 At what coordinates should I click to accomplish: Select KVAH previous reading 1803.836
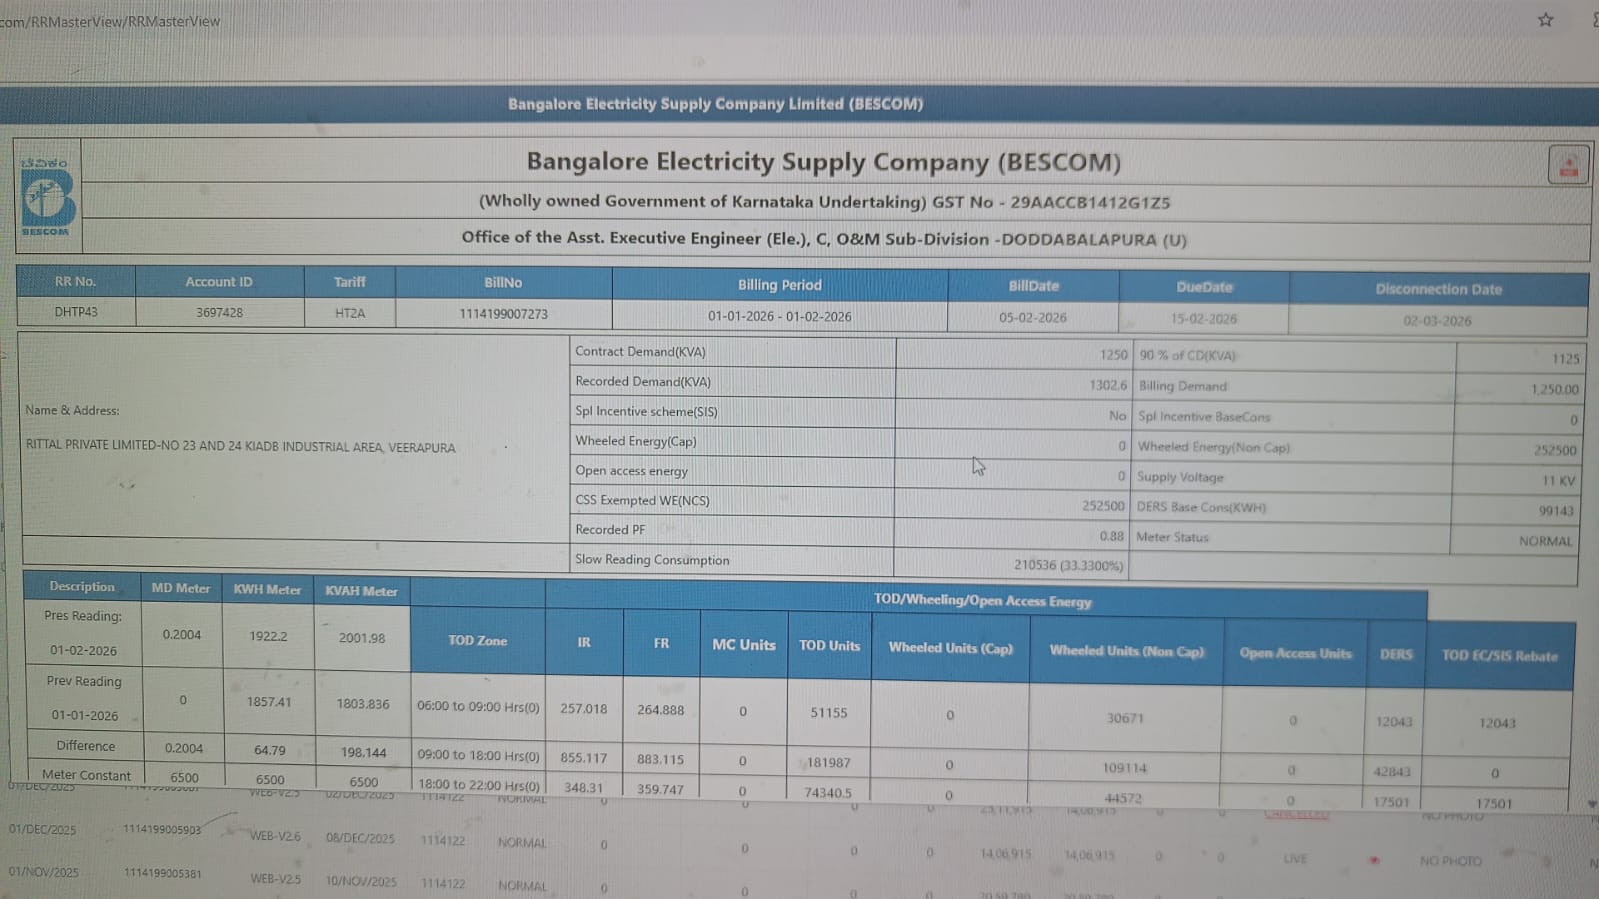[x=363, y=704]
